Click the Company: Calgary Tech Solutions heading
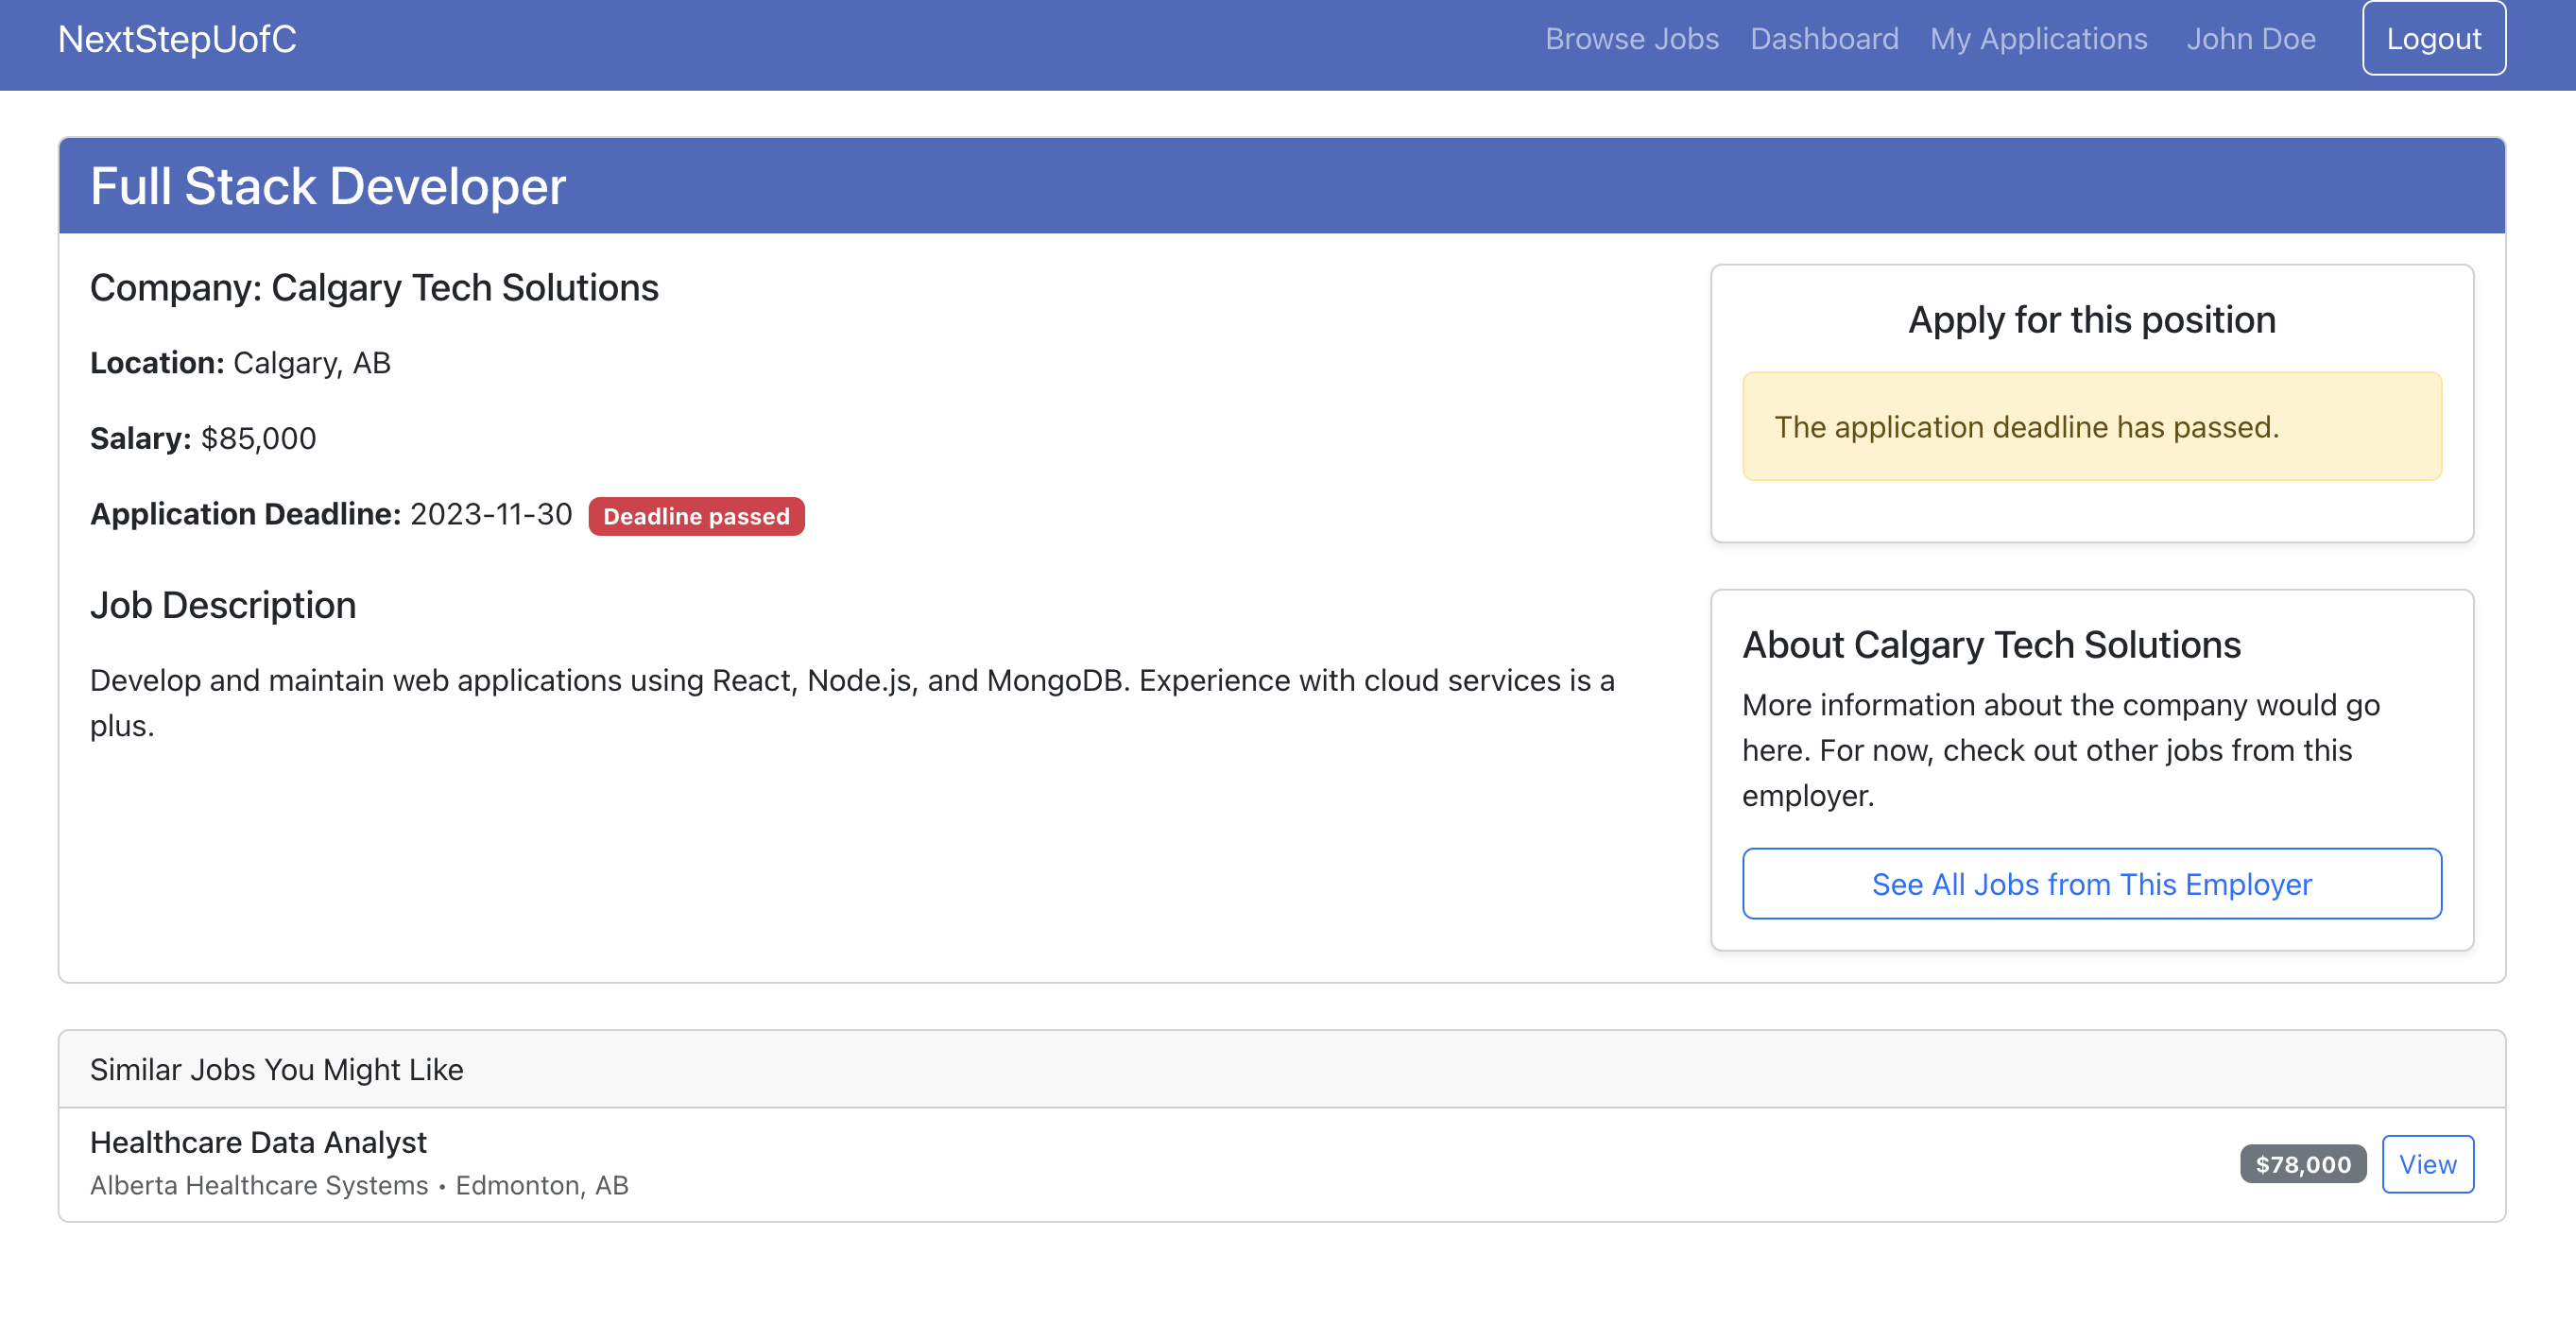2576x1340 pixels. point(374,288)
